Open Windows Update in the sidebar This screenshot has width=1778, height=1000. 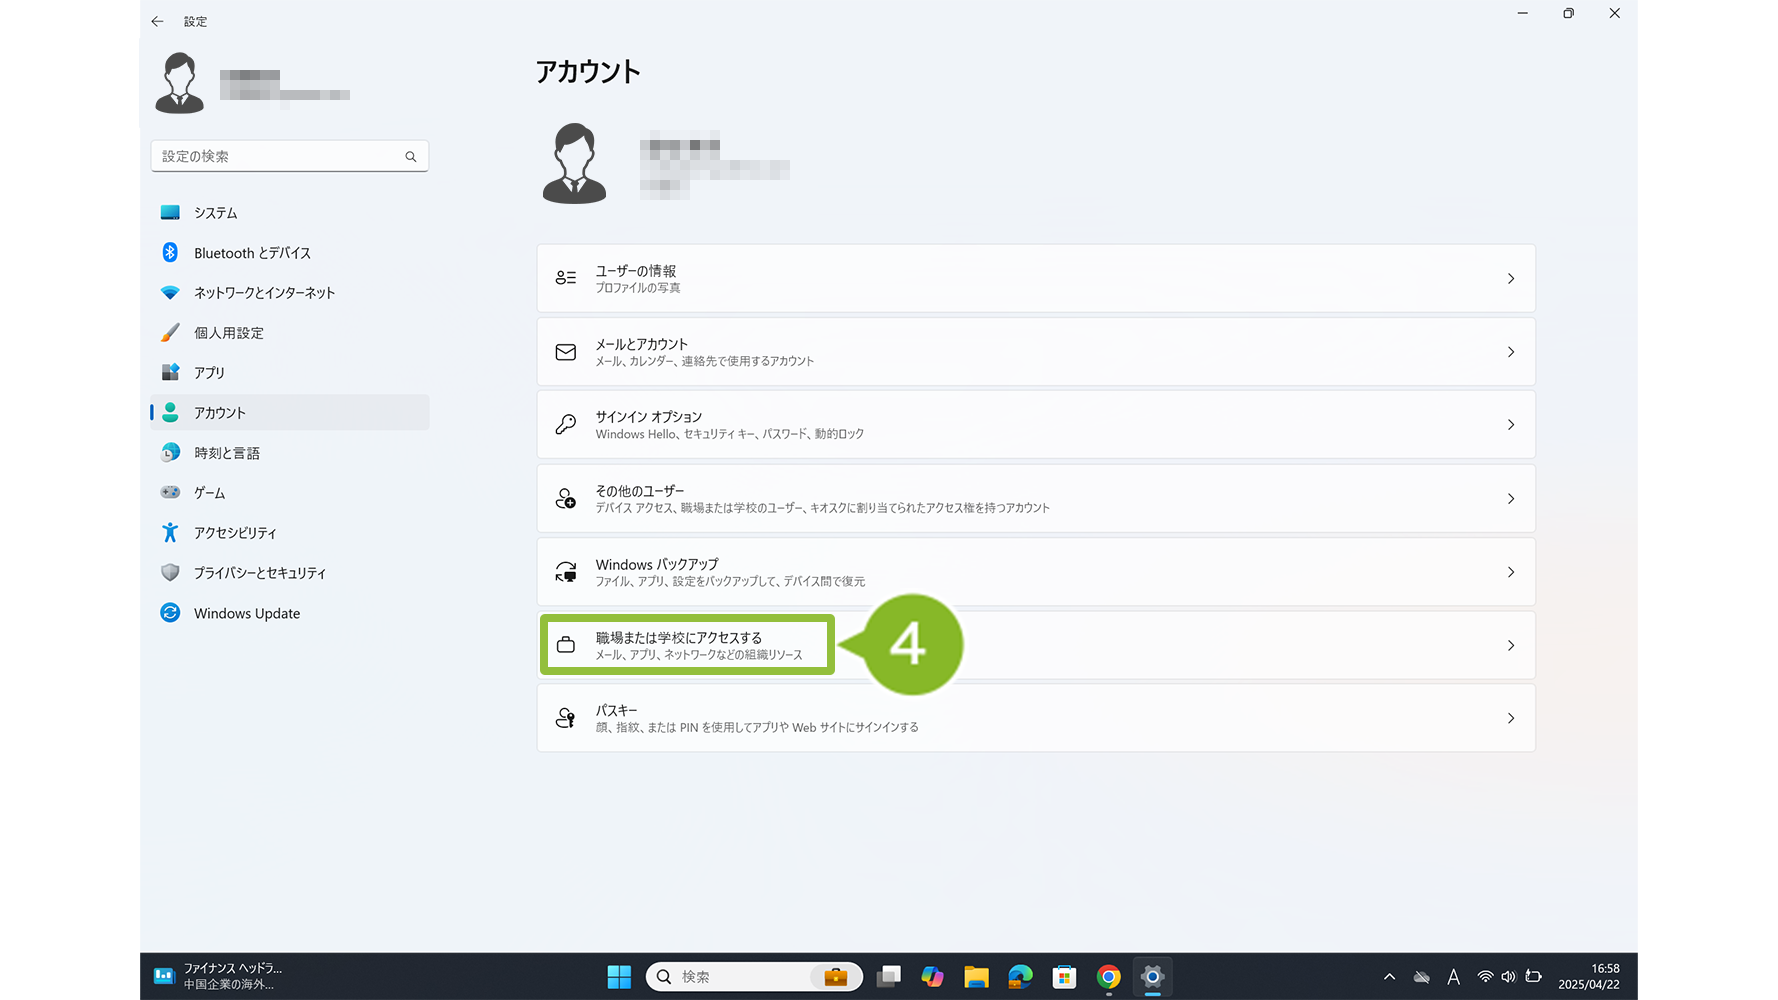point(290,613)
